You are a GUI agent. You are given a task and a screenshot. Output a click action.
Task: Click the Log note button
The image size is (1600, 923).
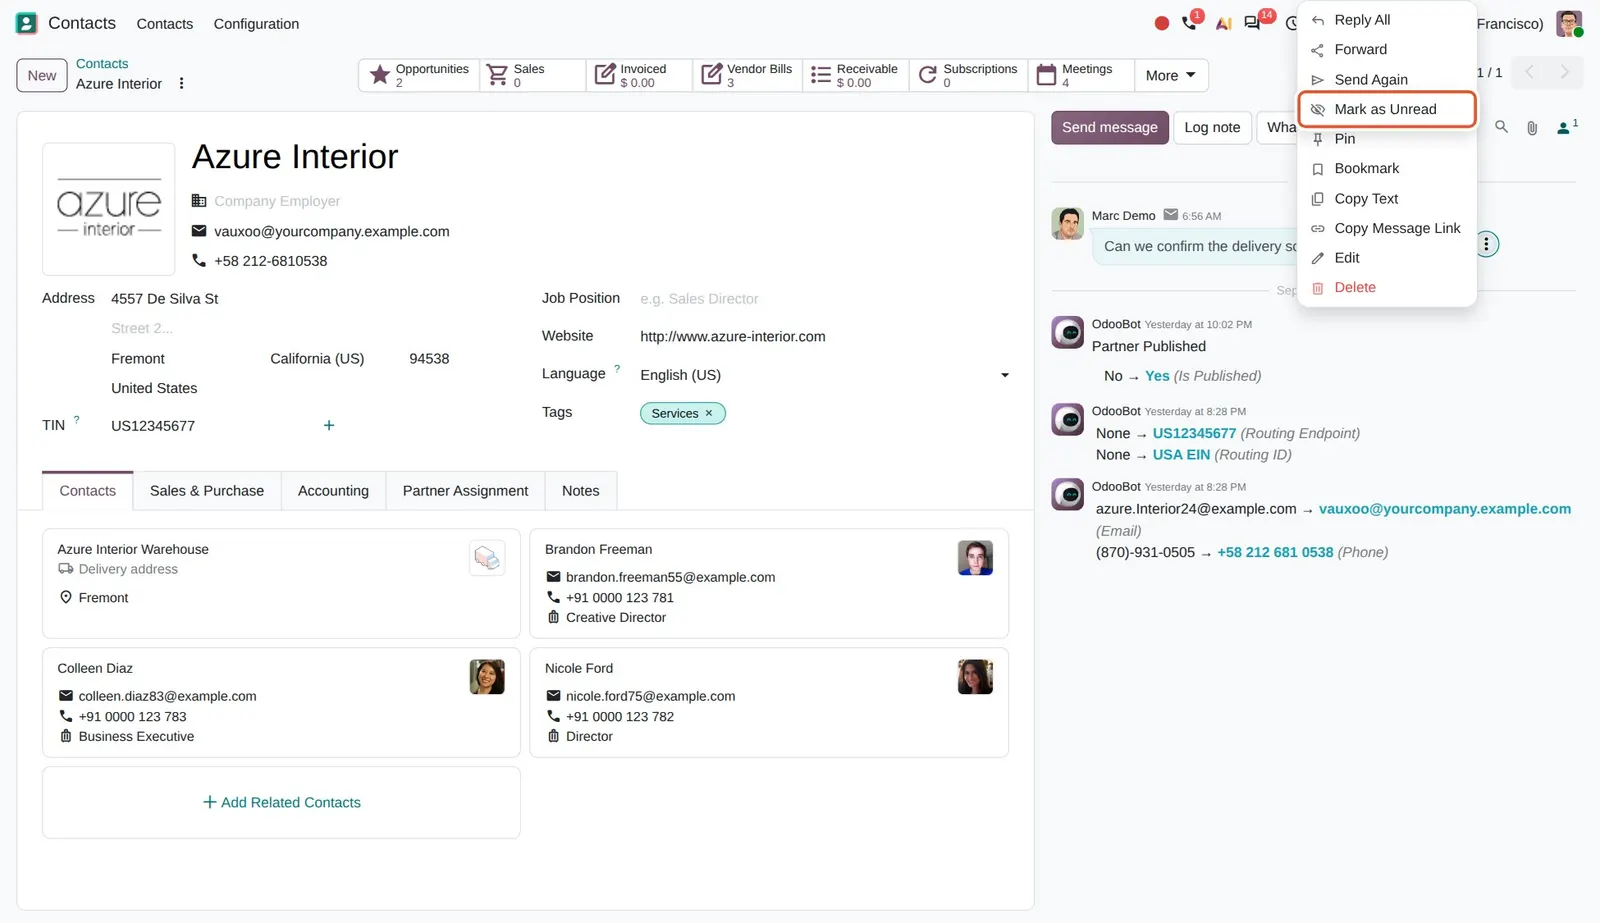point(1212,127)
